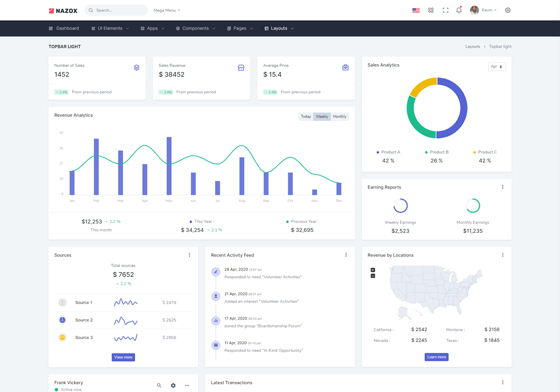Image resolution: width=560 pixels, height=392 pixels.
Task: Toggle fullscreen mode icon
Action: click(x=445, y=10)
